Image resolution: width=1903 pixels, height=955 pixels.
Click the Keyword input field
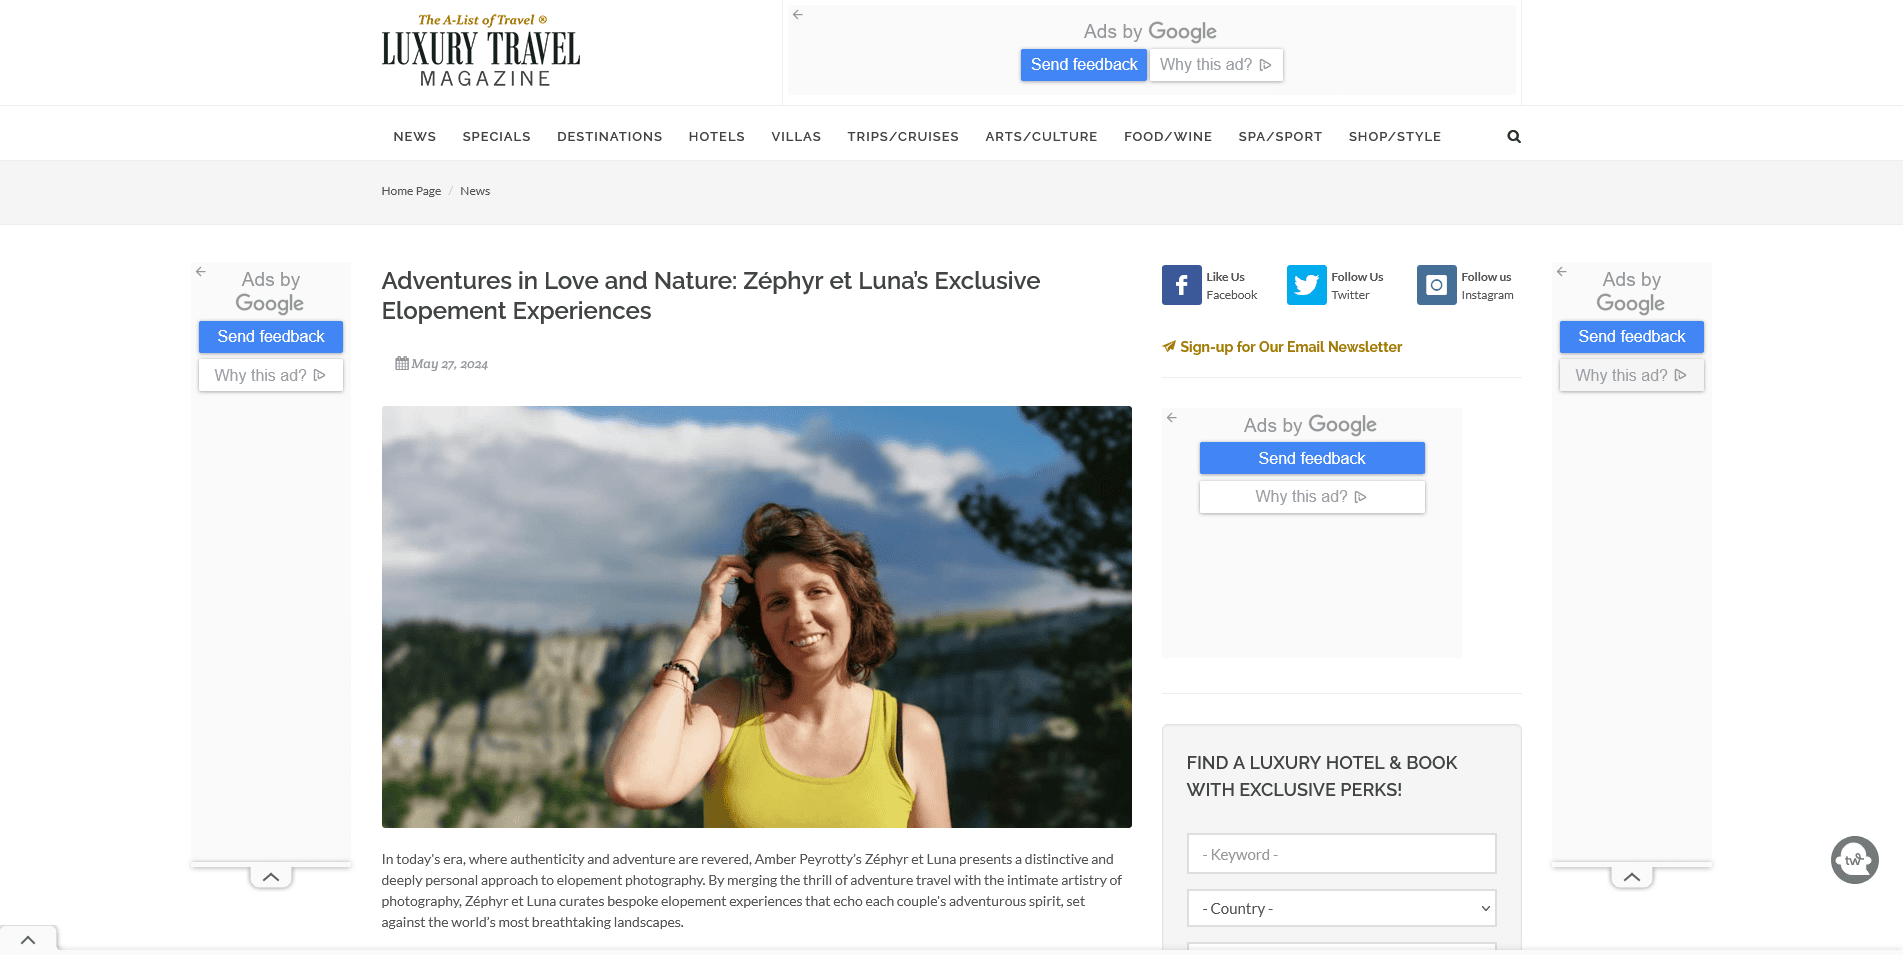(1341, 854)
